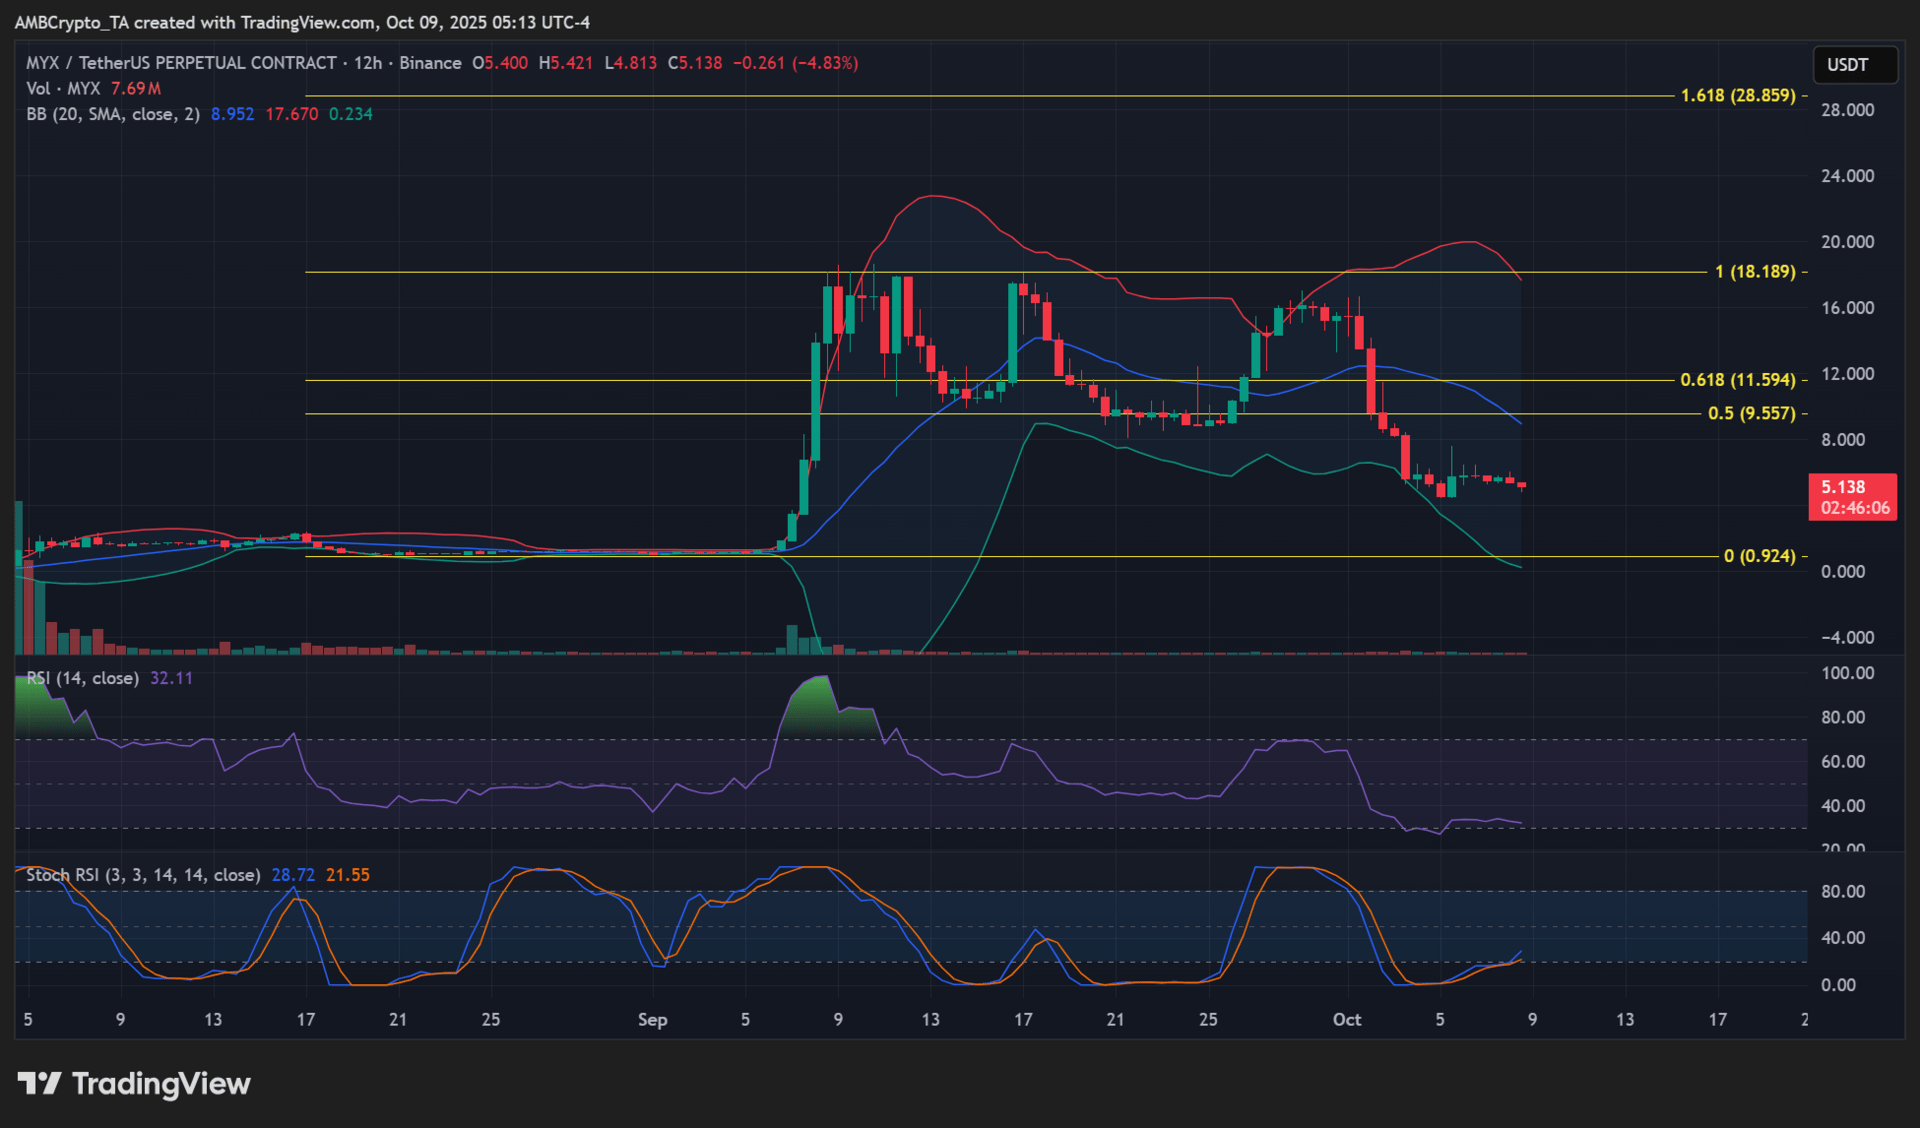Select the Stoch RSI indicator legend
Image resolution: width=1920 pixels, height=1128 pixels.
142,875
